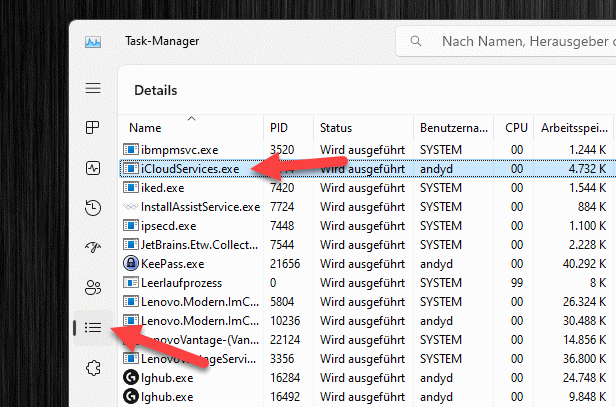Click the 40.292 K memory value

[x=584, y=264]
